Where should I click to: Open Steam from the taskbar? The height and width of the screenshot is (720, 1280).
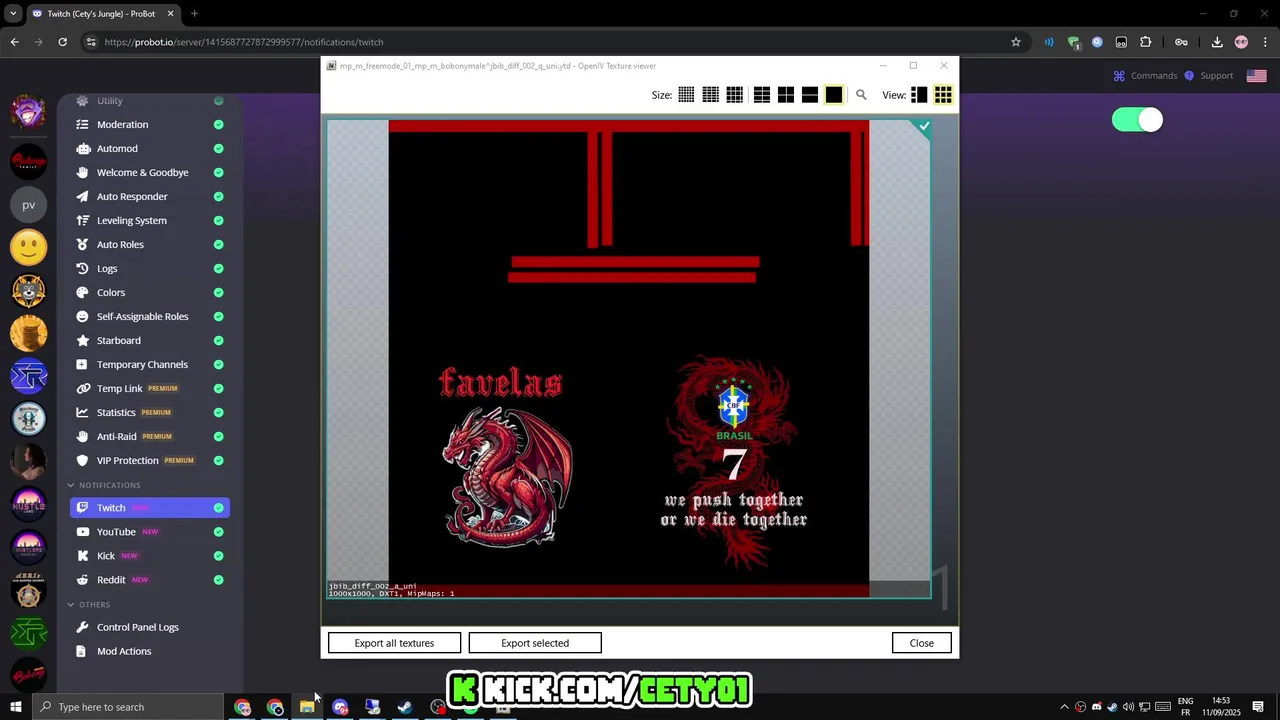[x=405, y=707]
